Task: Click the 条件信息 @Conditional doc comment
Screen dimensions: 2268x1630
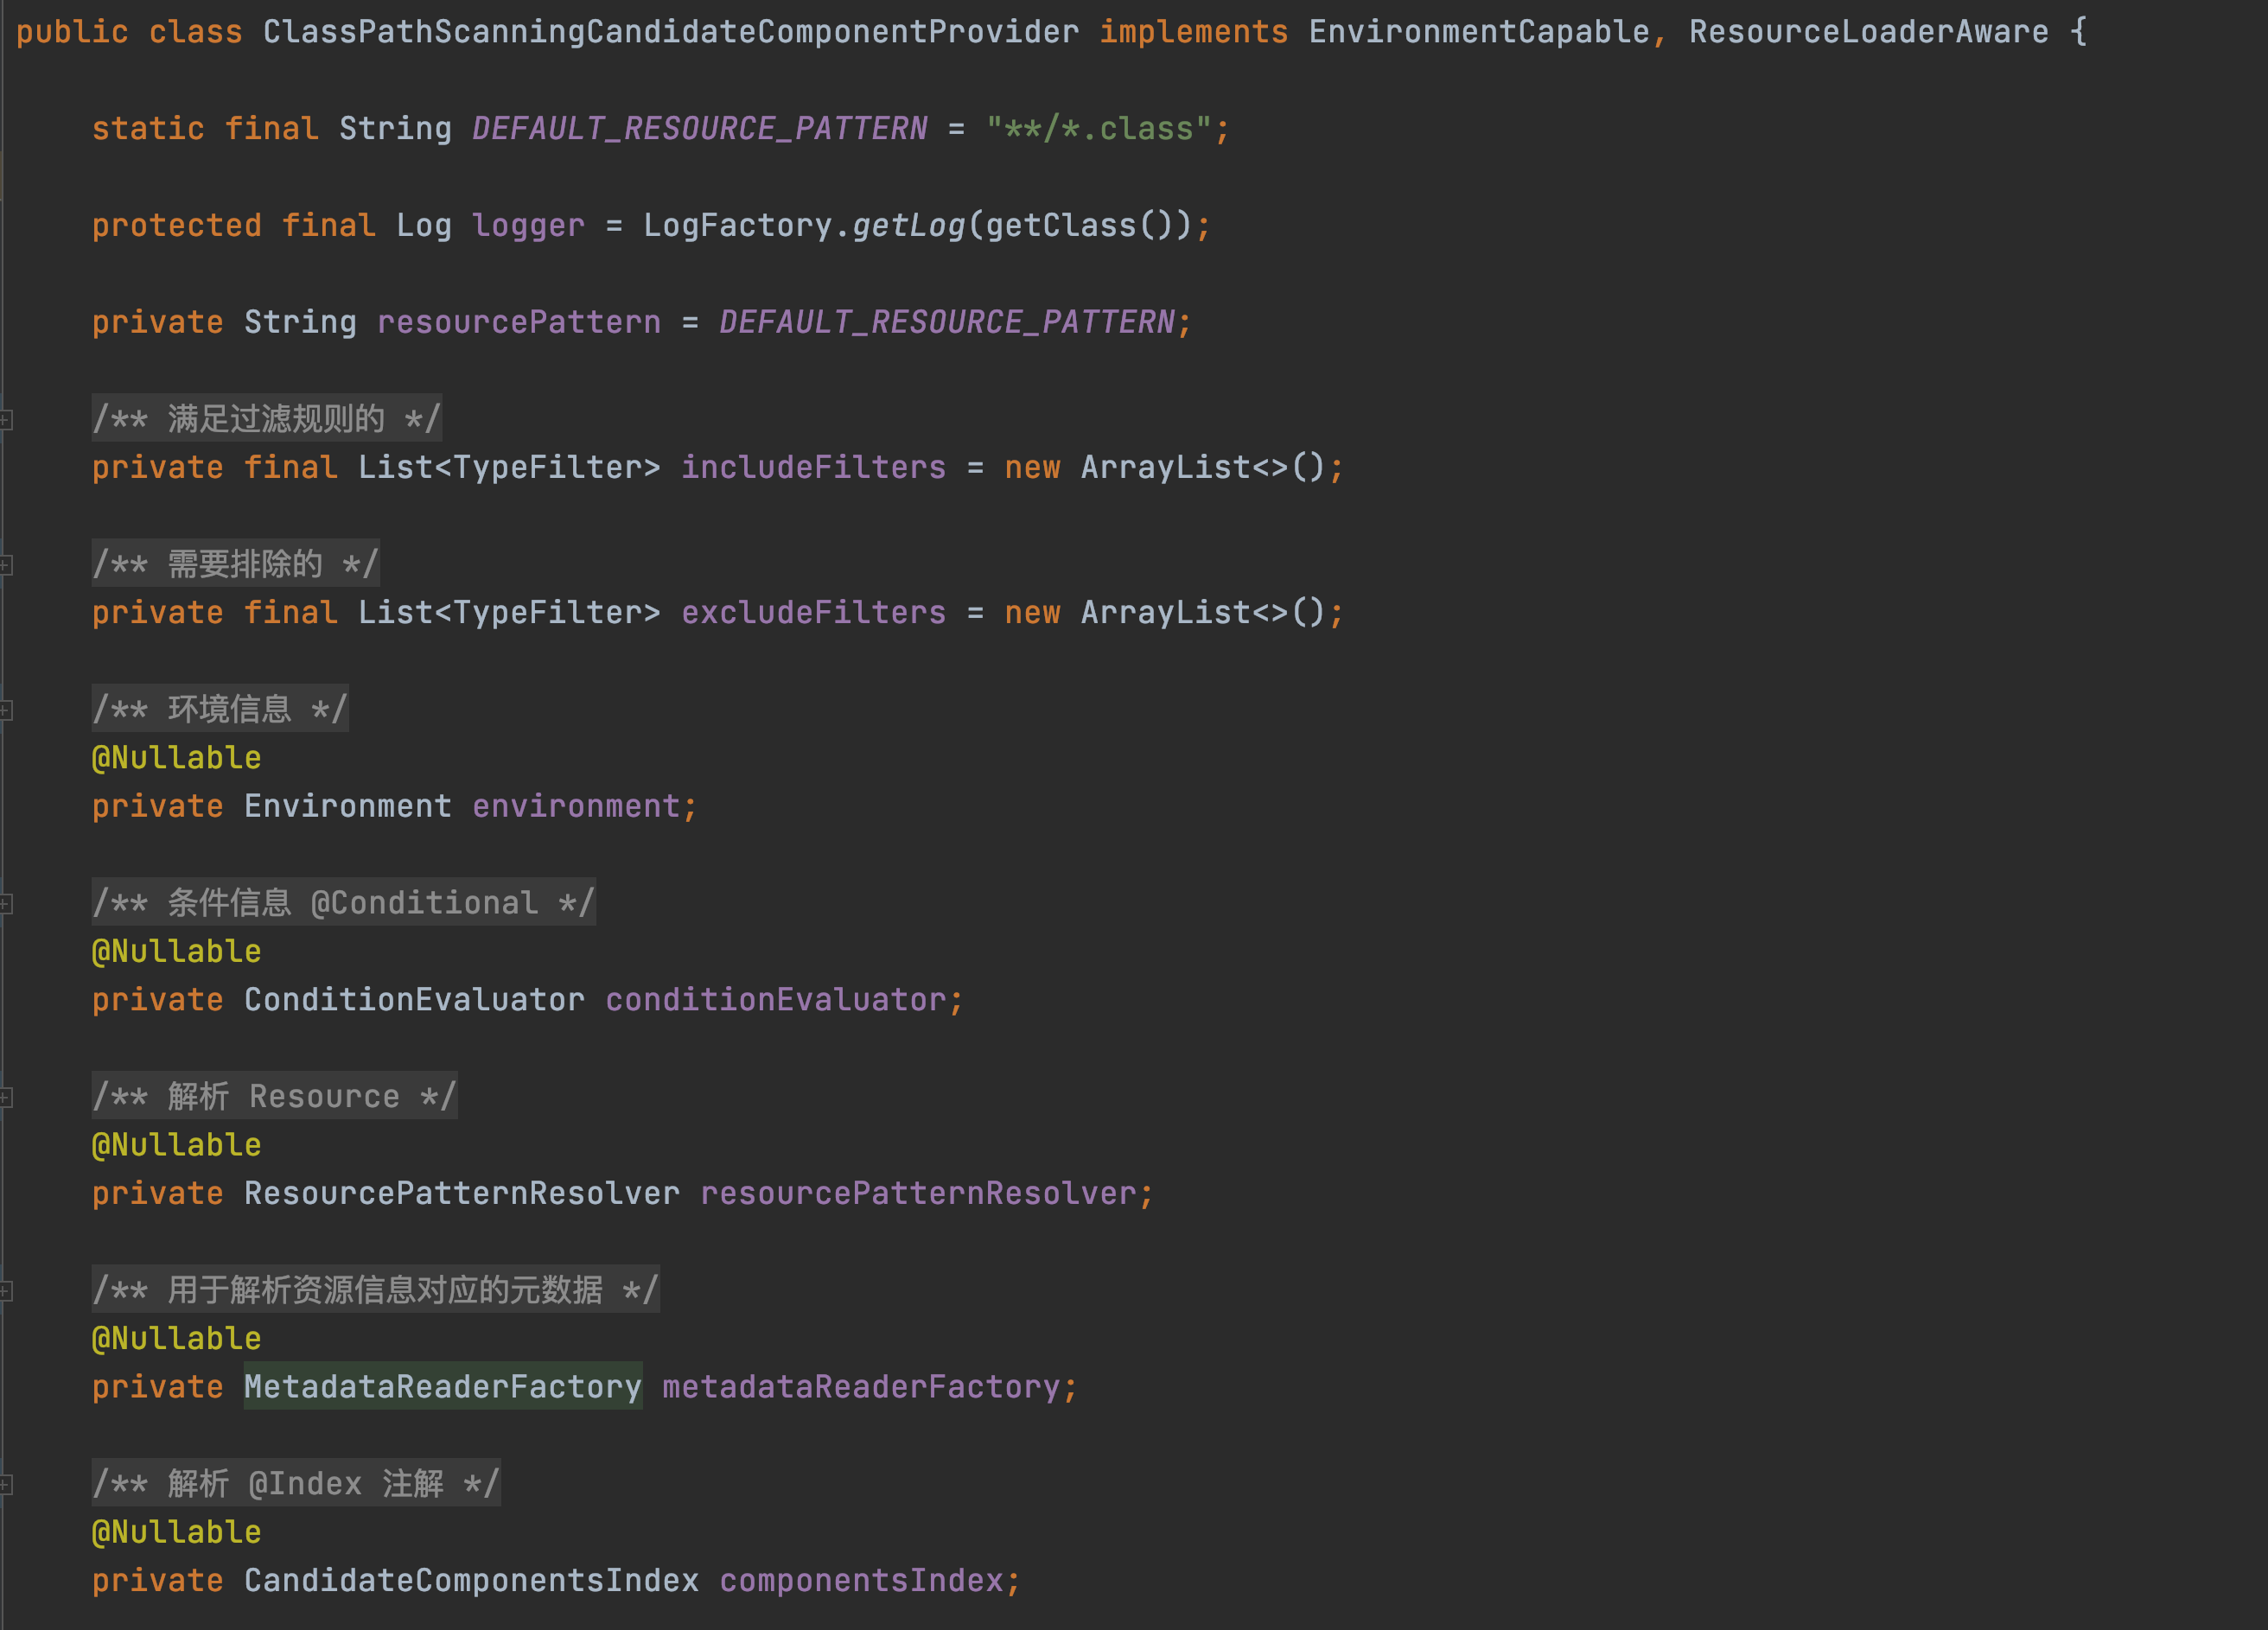Action: coord(344,903)
